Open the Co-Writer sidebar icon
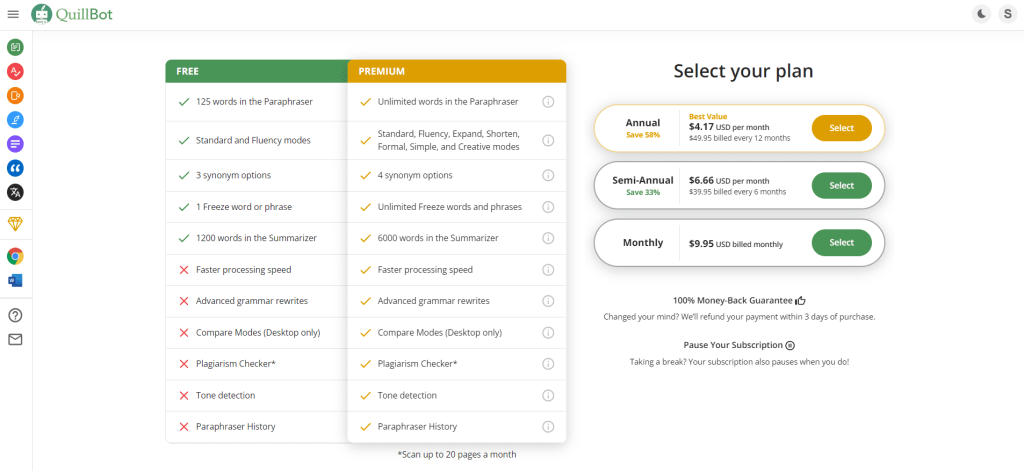The width and height of the screenshot is (1024, 471). tap(15, 120)
